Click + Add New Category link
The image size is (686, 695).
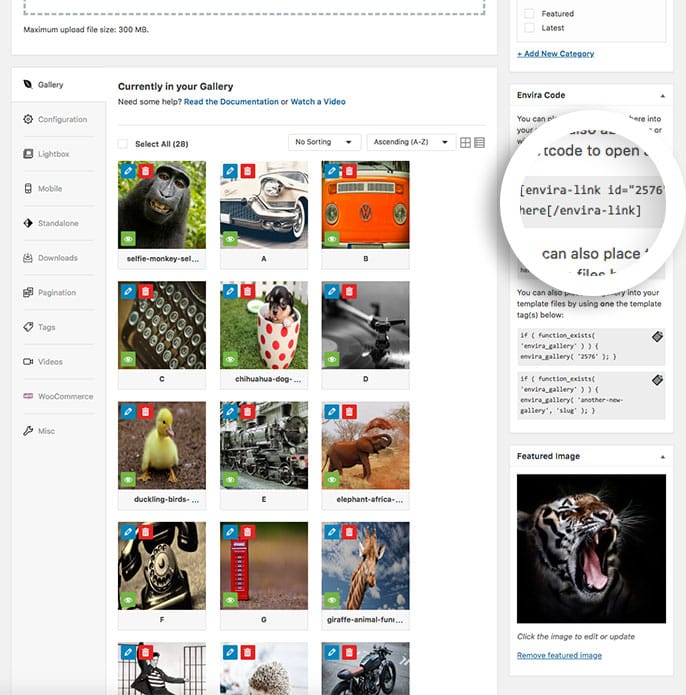pos(555,54)
